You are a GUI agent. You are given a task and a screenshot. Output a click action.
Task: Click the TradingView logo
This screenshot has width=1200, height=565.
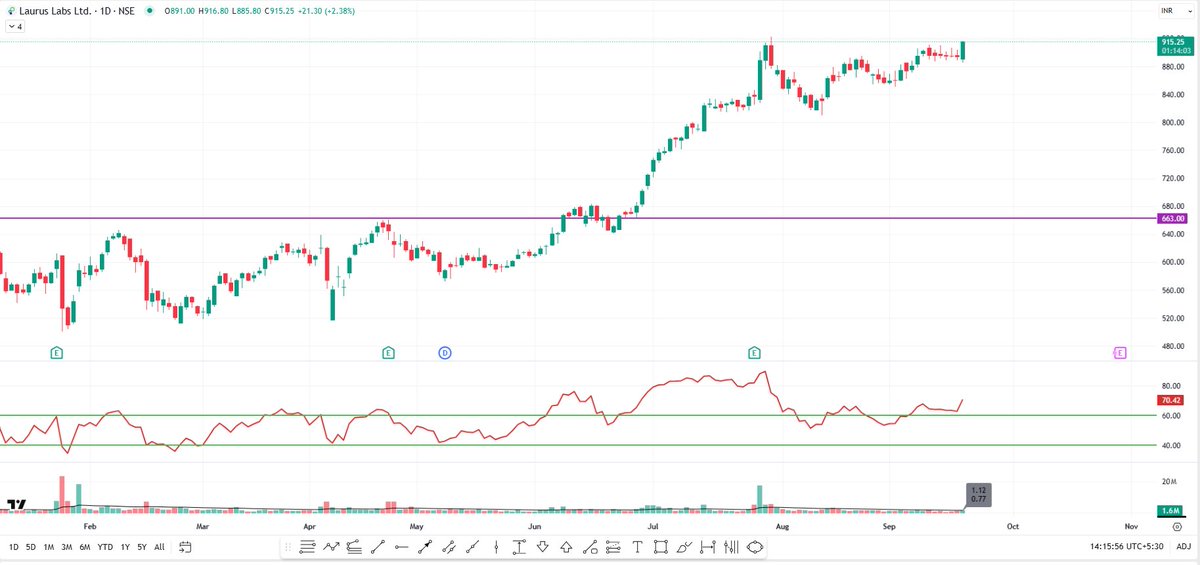[16, 505]
